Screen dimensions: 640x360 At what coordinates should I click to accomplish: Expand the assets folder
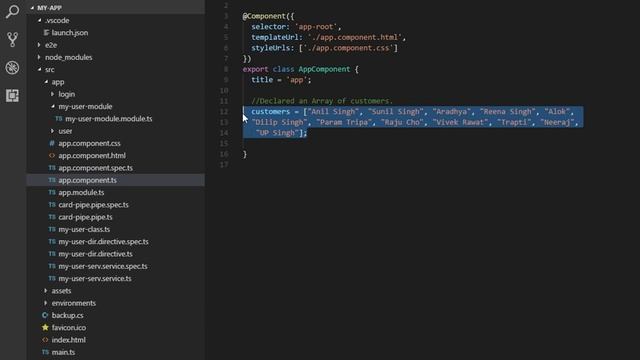point(46,291)
